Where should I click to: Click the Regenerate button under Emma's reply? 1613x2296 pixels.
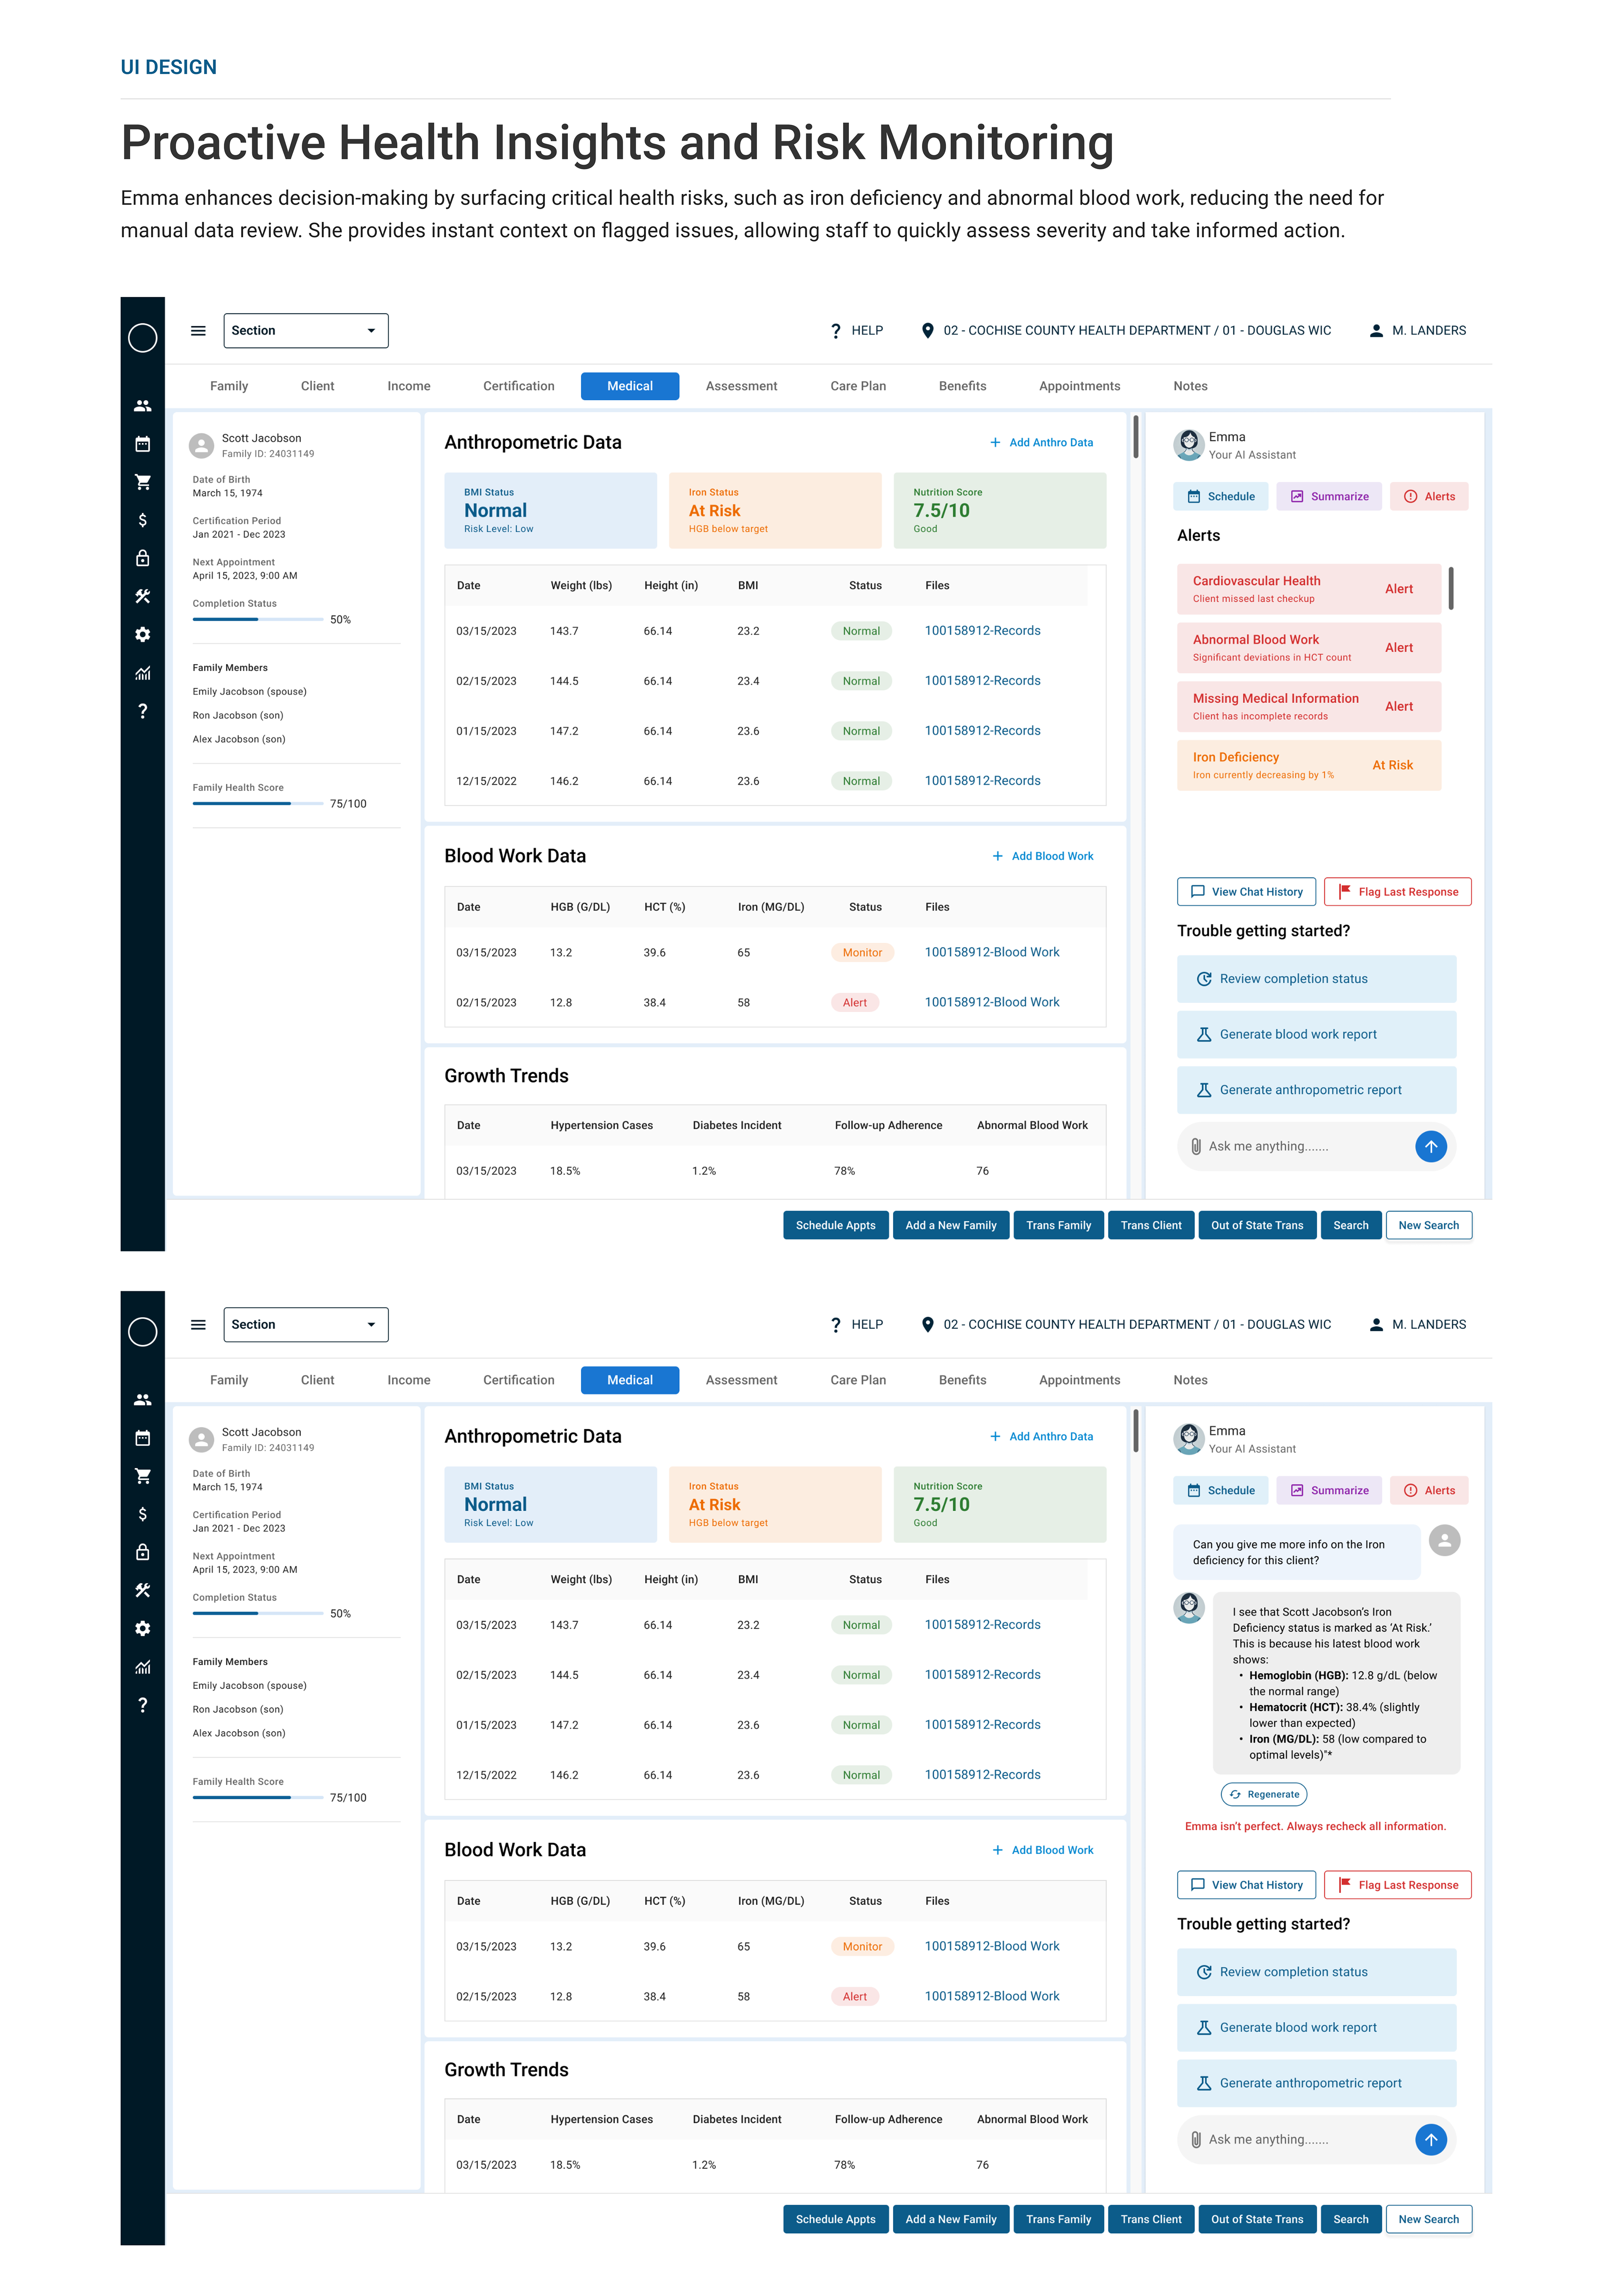pos(1263,1794)
